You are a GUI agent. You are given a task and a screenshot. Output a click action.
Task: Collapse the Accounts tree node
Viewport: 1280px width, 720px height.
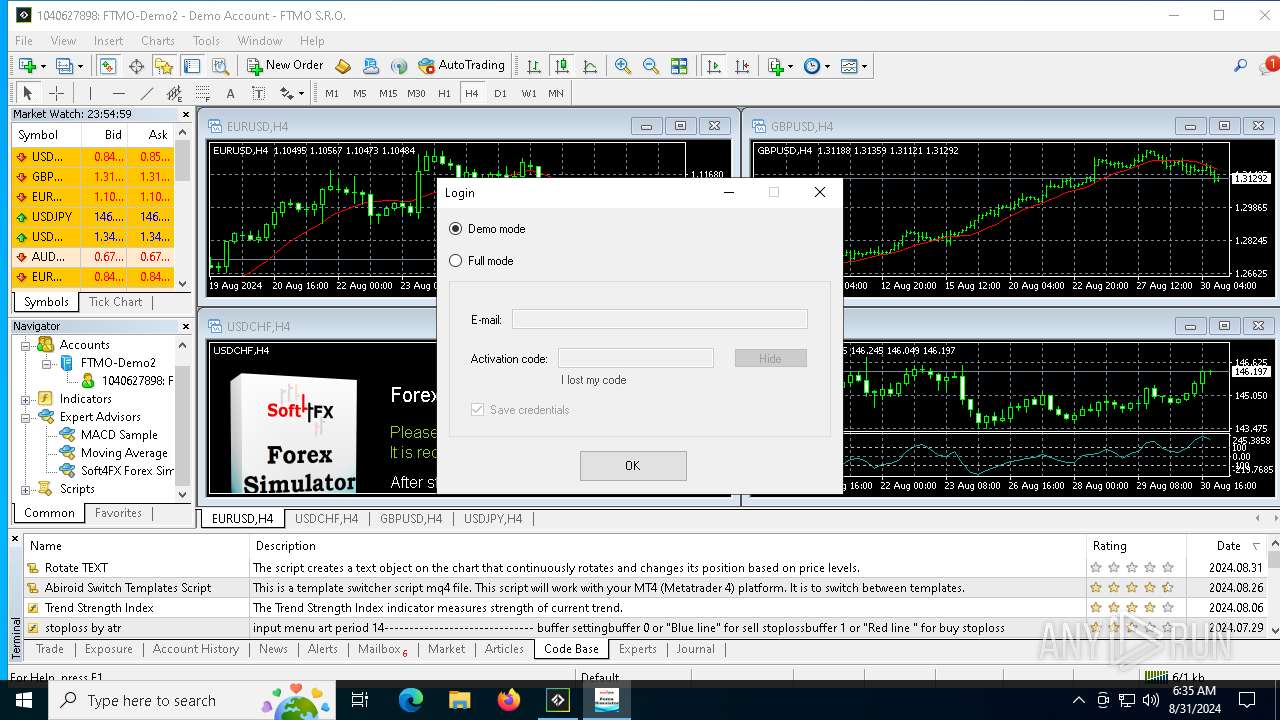click(26, 345)
